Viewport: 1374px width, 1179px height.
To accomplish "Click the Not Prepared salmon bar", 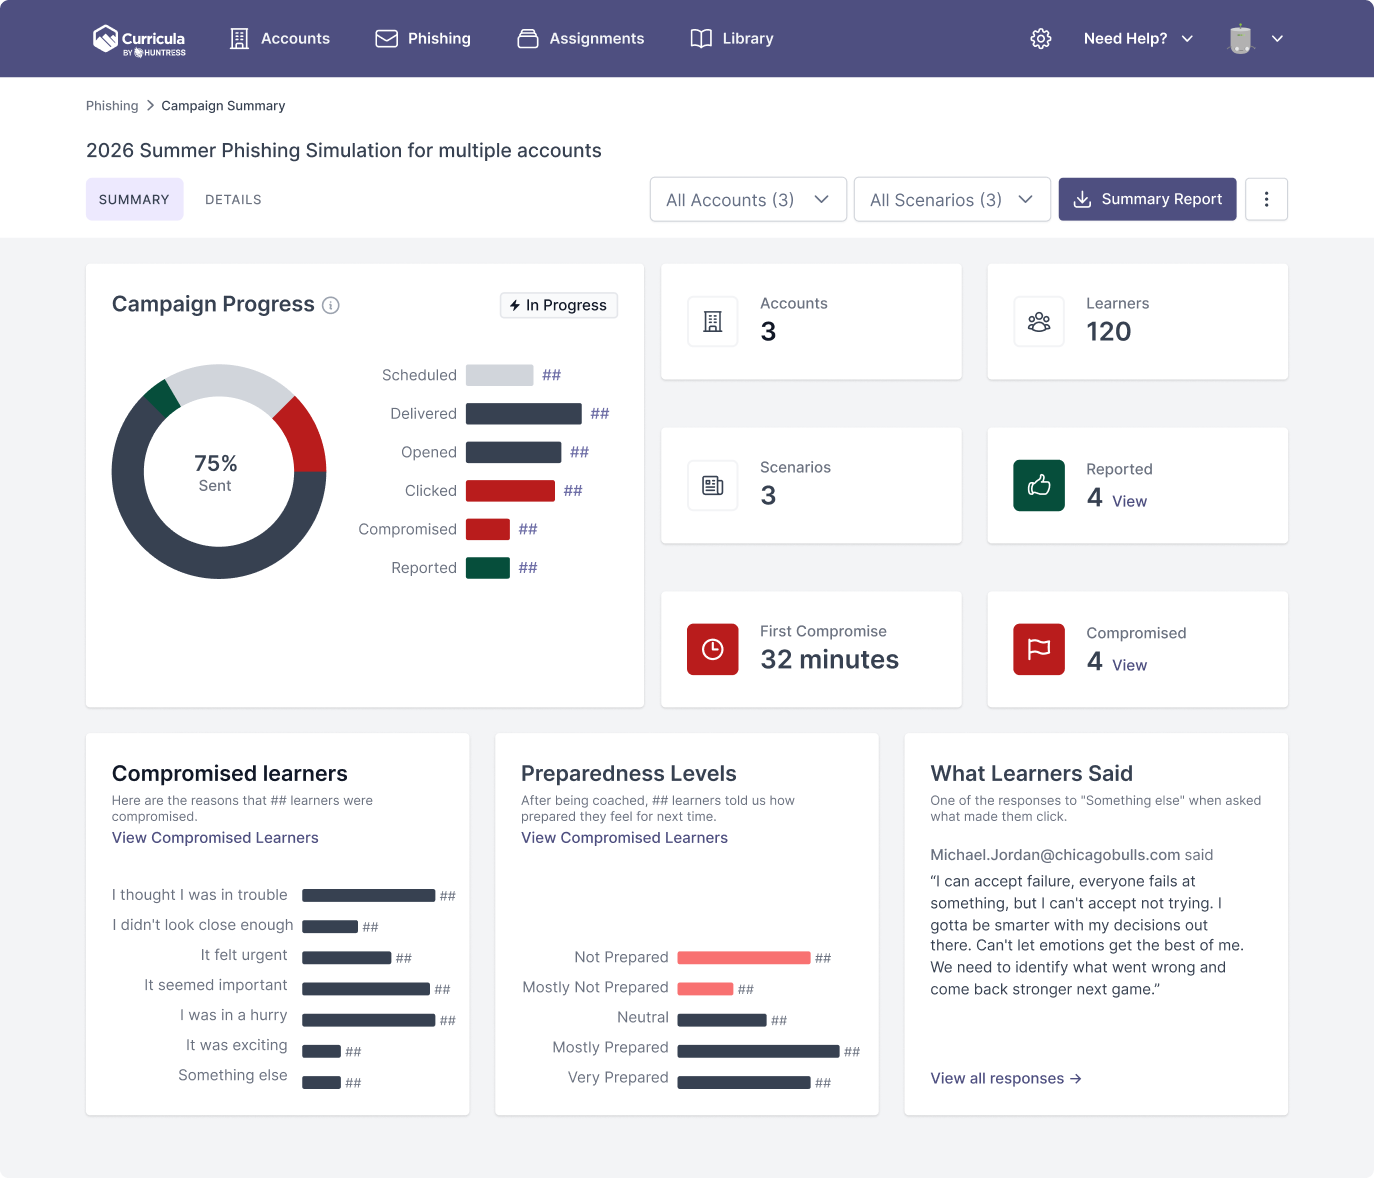I will pyautogui.click(x=744, y=958).
